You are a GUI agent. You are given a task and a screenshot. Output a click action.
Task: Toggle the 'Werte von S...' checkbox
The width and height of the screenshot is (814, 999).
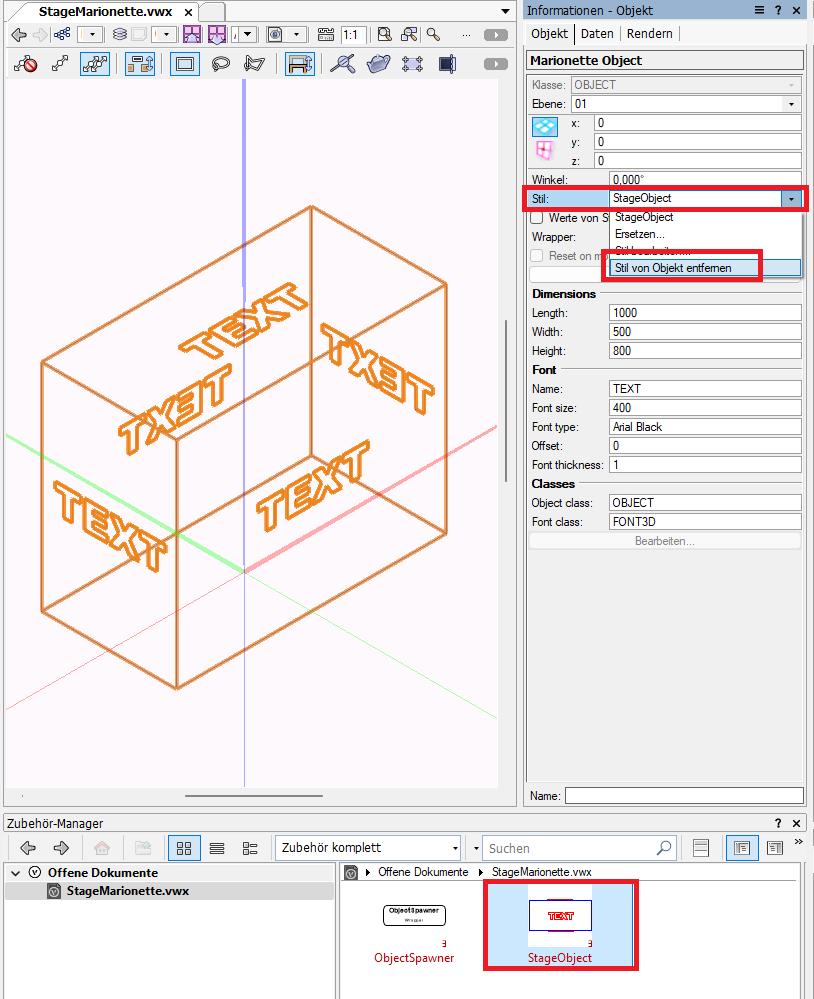[x=537, y=217]
